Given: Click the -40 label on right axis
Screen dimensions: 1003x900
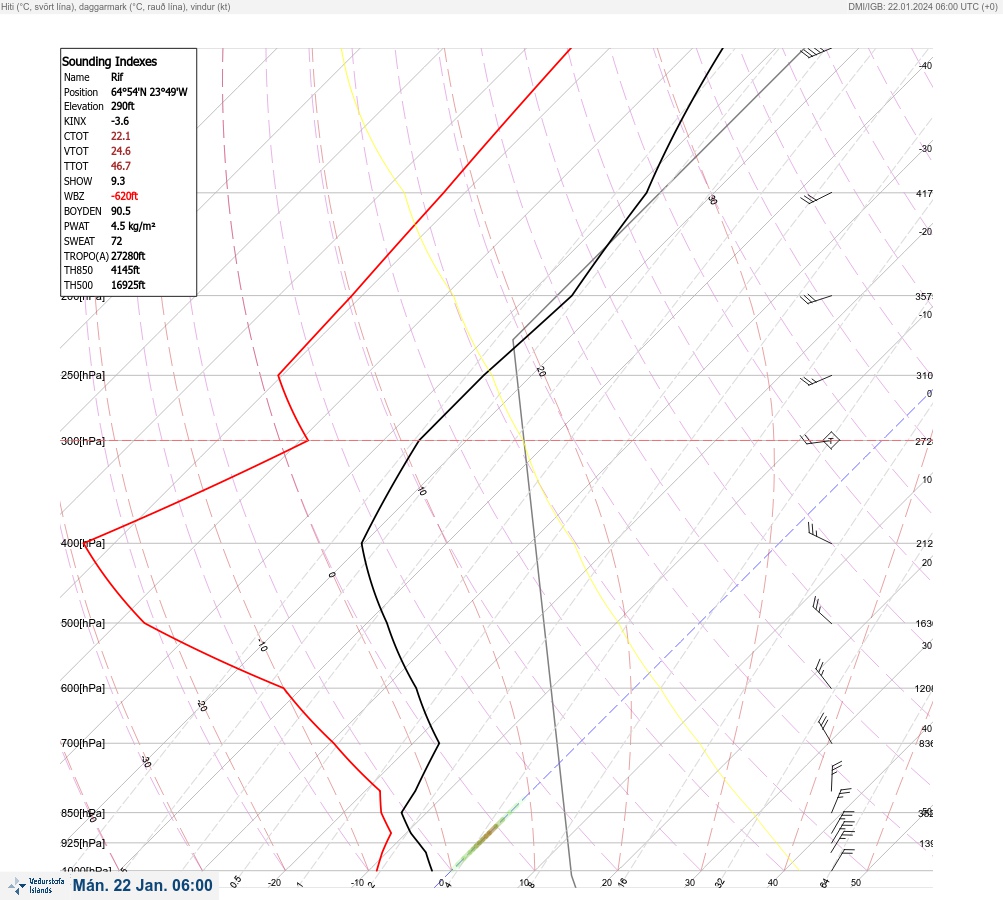Looking at the screenshot, I should 925,65.
